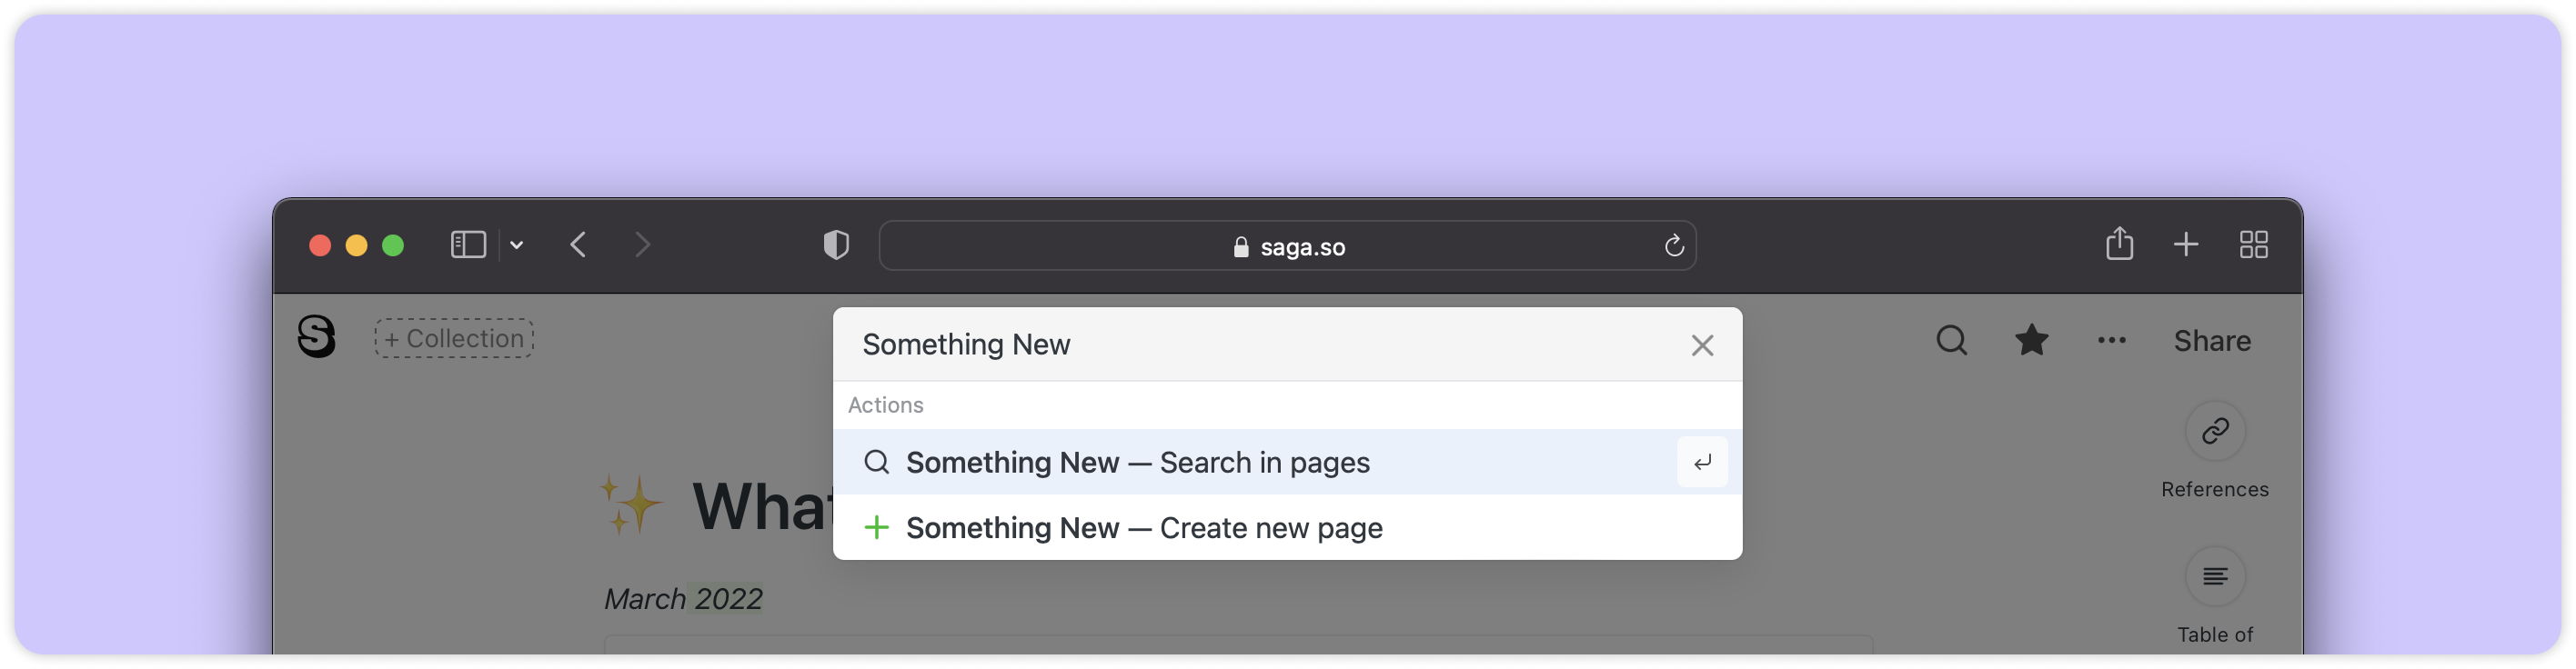Open the search magnifier icon
Viewport: 2576px width, 669px height.
[1951, 341]
